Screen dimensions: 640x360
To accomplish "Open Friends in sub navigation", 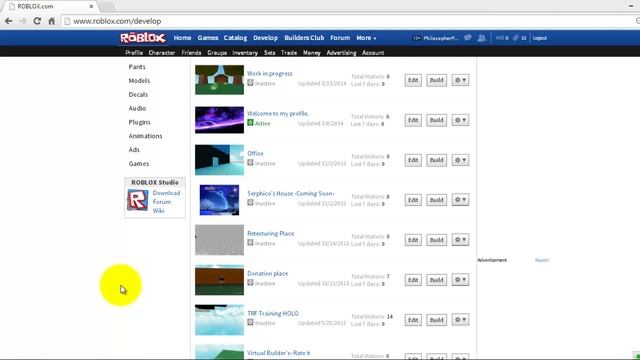I will click(x=191, y=53).
